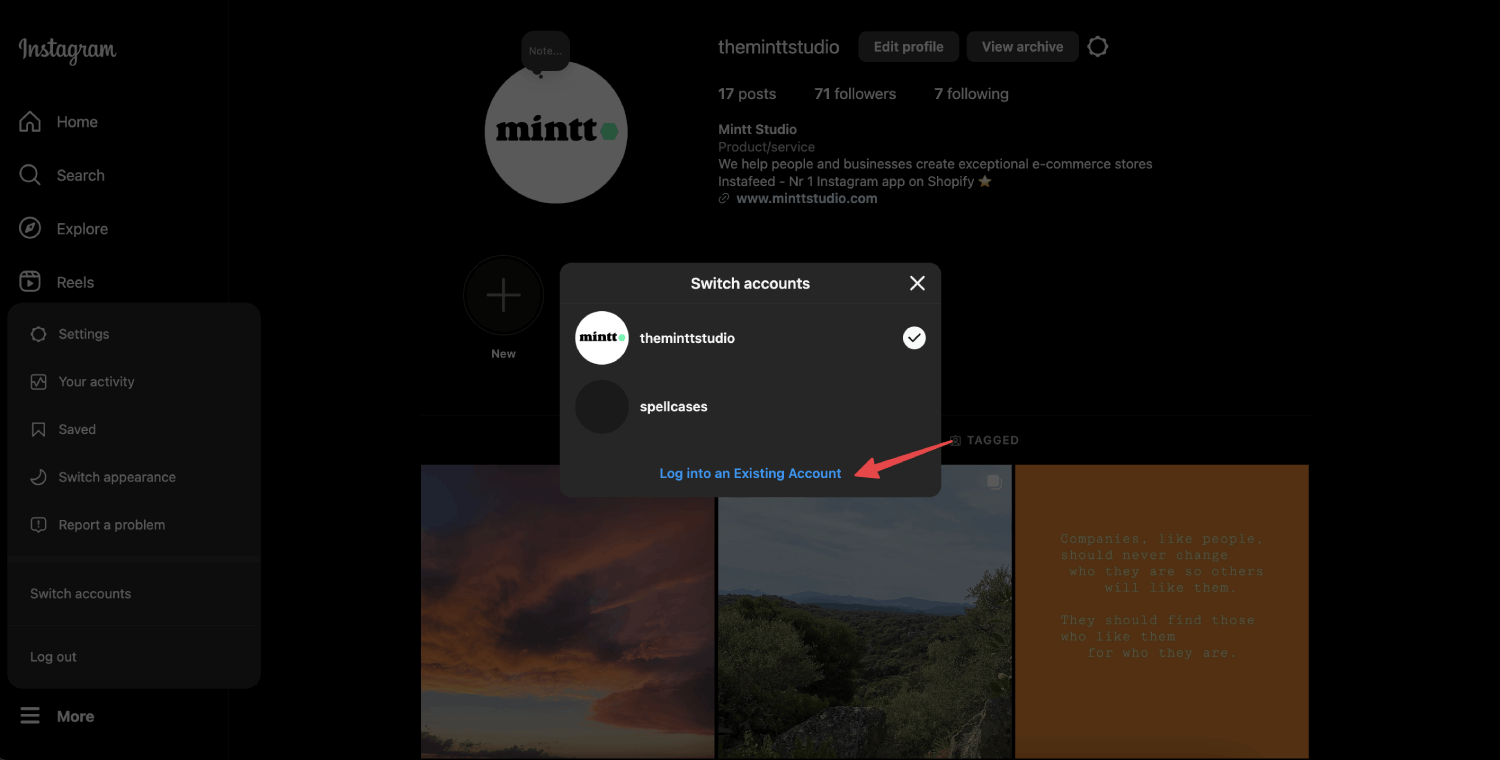Click Log into an Existing Account

[x=750, y=472]
